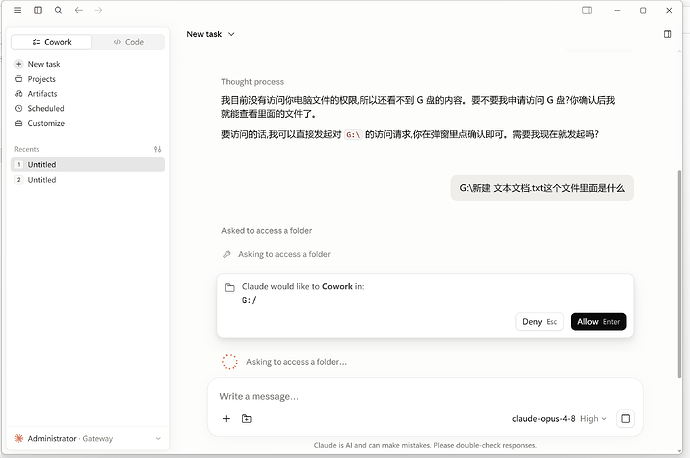Image resolution: width=690 pixels, height=458 pixels.
Task: Open the search magnifier icon
Action: [58, 10]
